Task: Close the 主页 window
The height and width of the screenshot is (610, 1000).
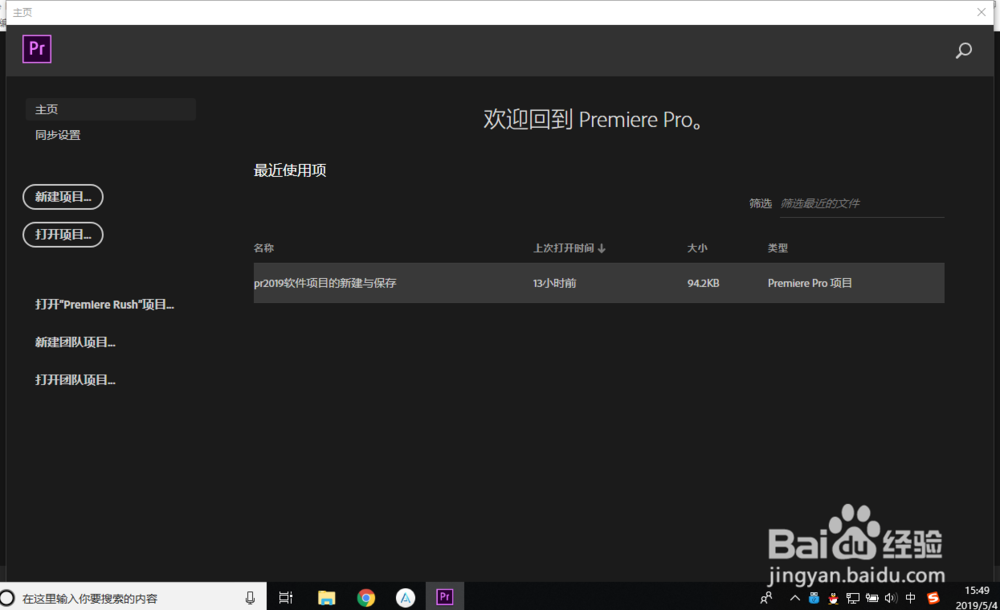Action: [982, 12]
